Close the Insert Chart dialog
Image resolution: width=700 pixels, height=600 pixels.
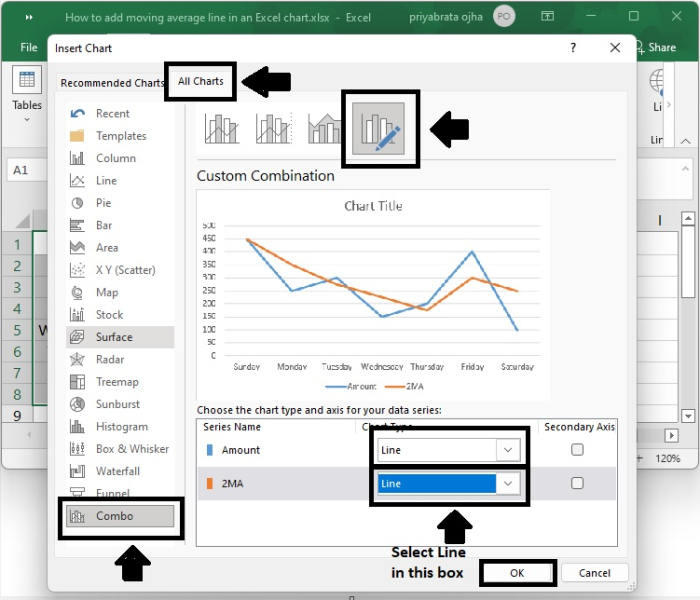click(615, 48)
